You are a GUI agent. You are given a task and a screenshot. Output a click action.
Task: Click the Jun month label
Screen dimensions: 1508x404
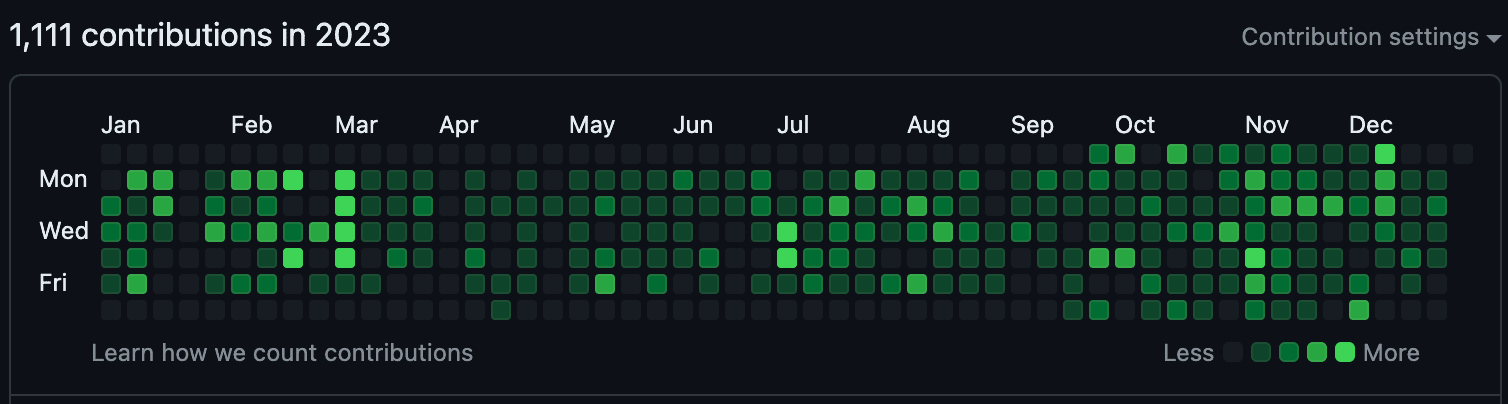point(693,125)
